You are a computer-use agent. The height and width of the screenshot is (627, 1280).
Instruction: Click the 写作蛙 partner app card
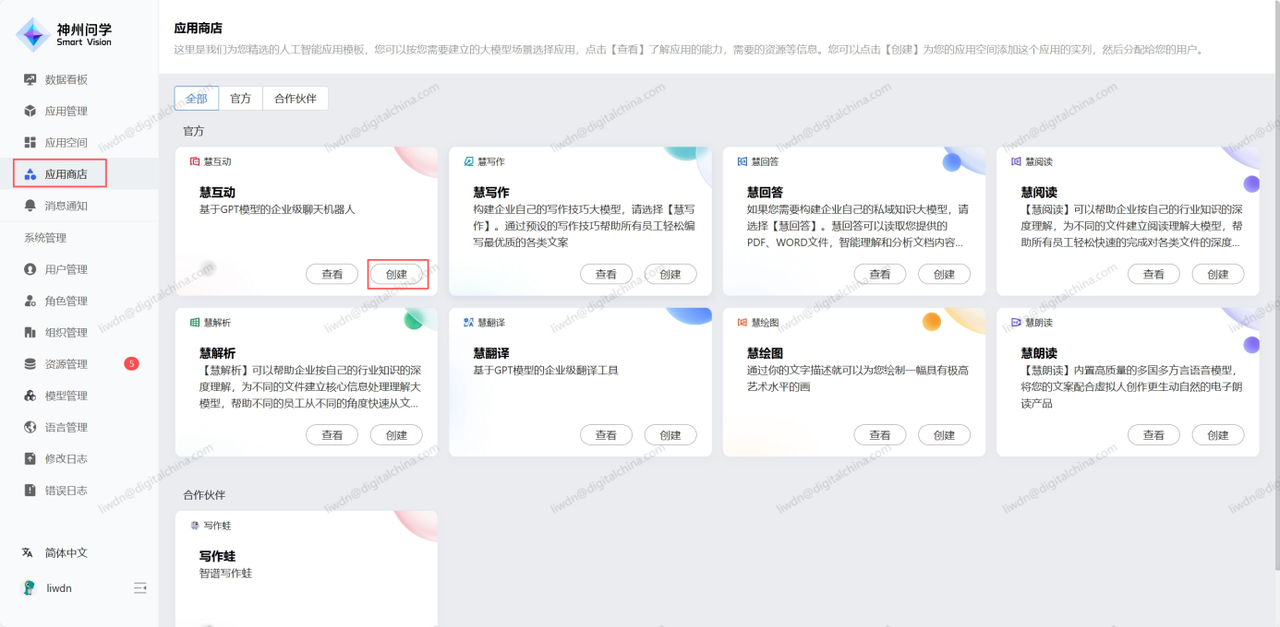coord(306,565)
